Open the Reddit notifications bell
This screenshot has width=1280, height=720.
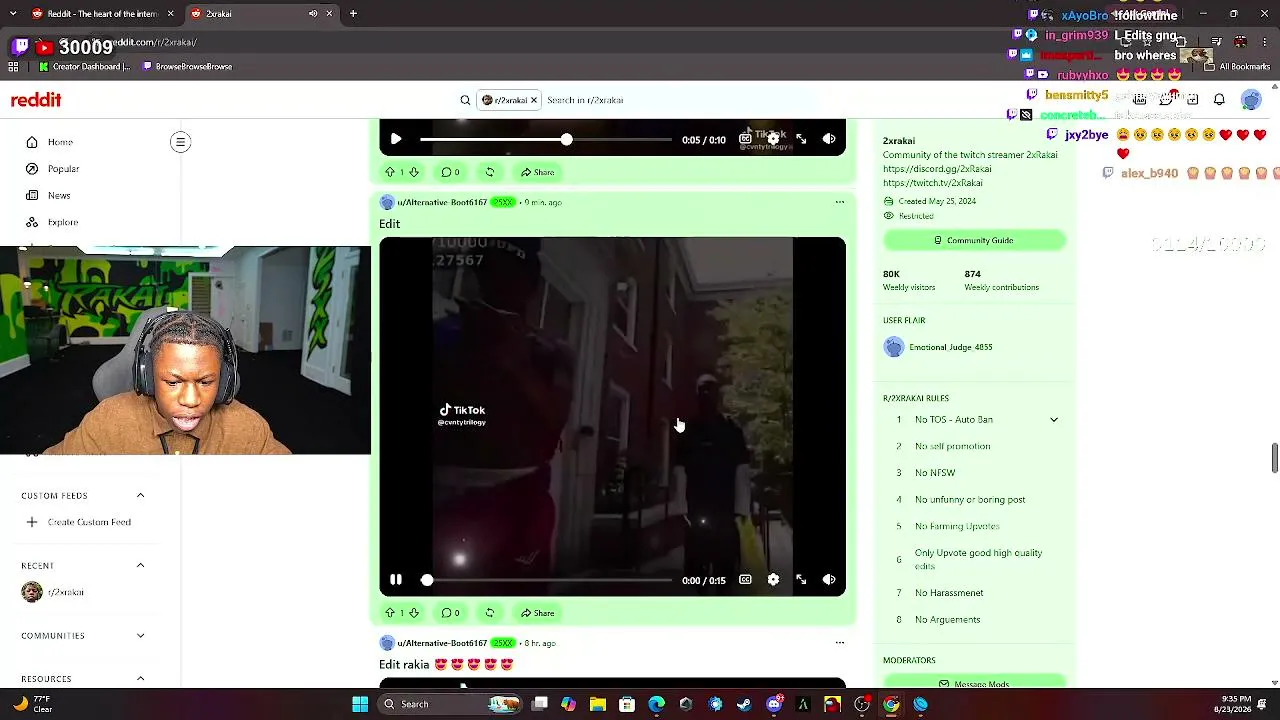pyautogui.click(x=1219, y=100)
